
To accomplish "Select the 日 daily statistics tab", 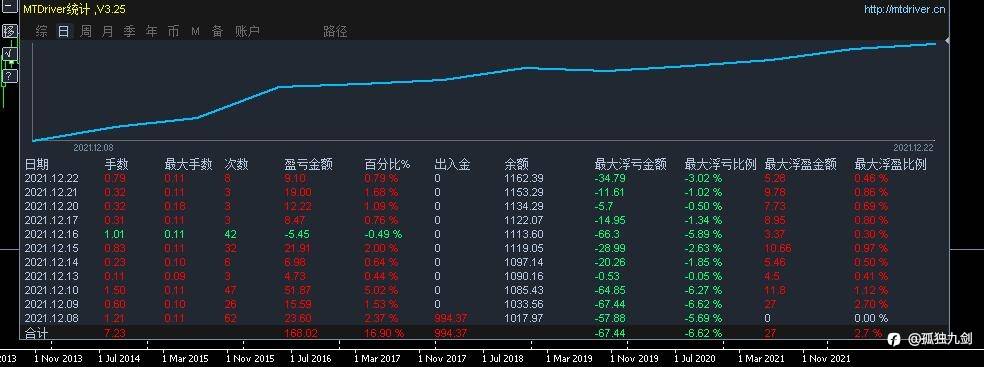I will pyautogui.click(x=63, y=31).
